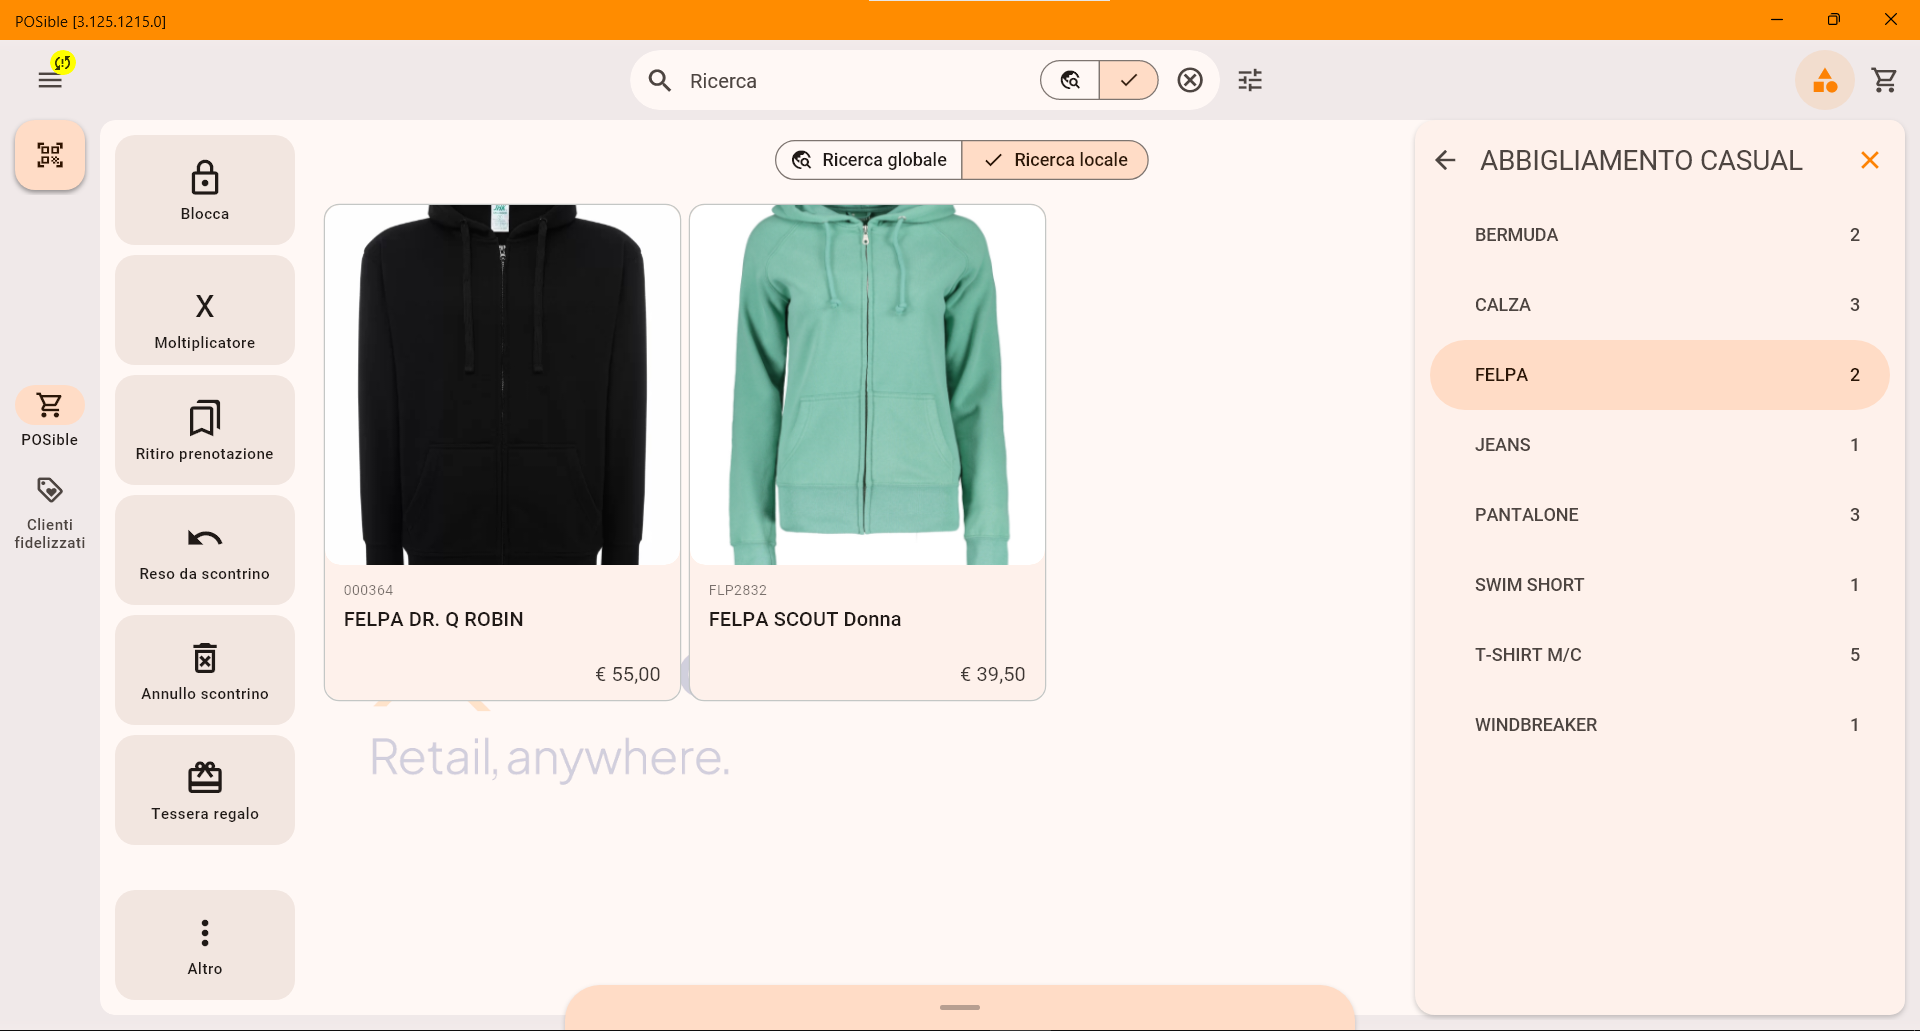Click the magnifier search icon
The width and height of the screenshot is (1920, 1031).
(x=660, y=80)
